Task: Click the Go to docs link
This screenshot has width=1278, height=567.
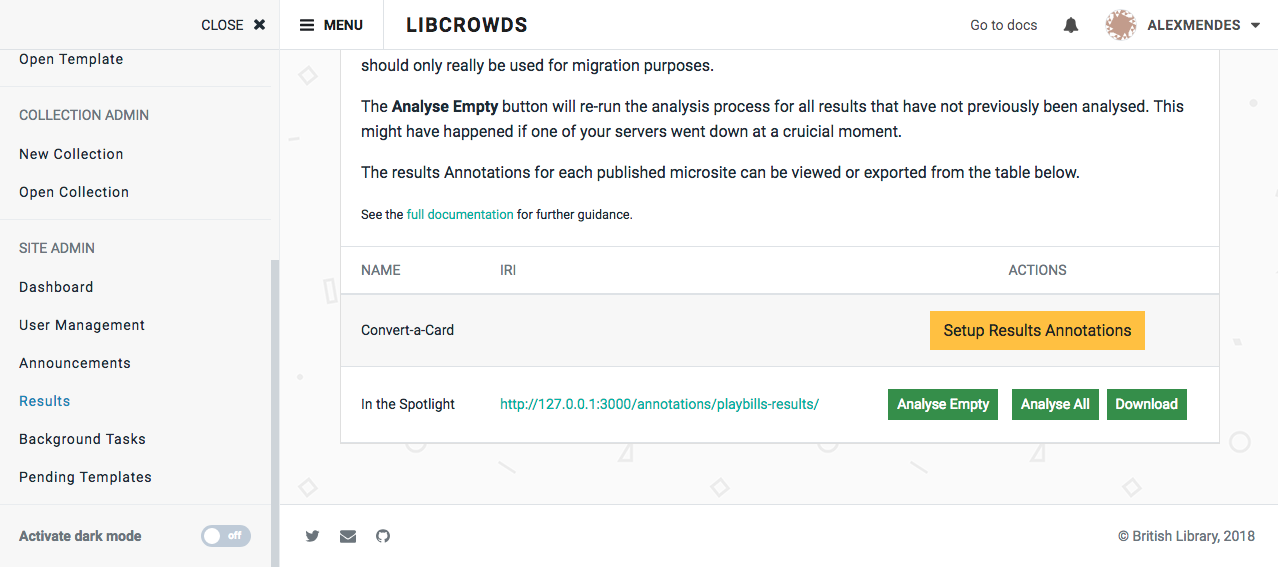Action: tap(1003, 25)
